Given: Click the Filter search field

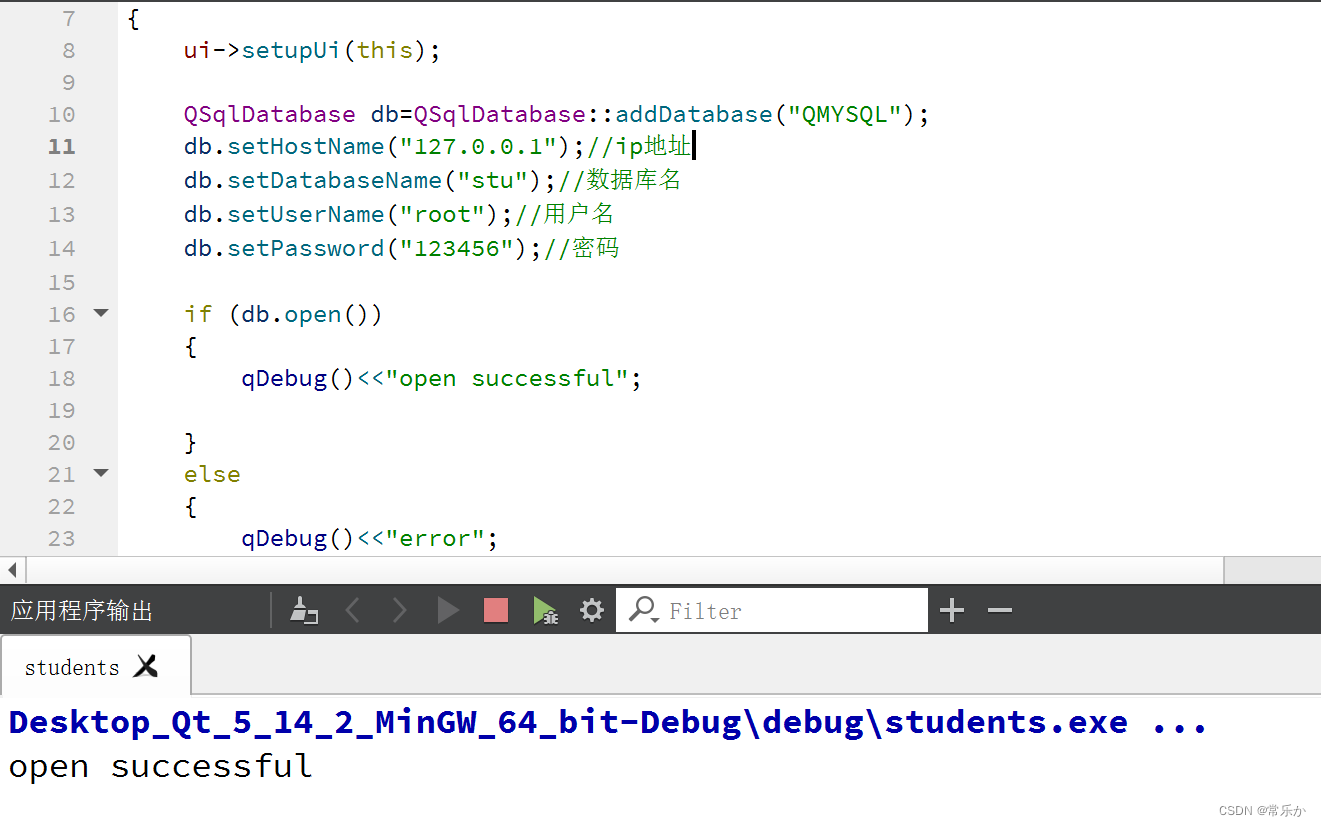Looking at the screenshot, I should tap(772, 610).
